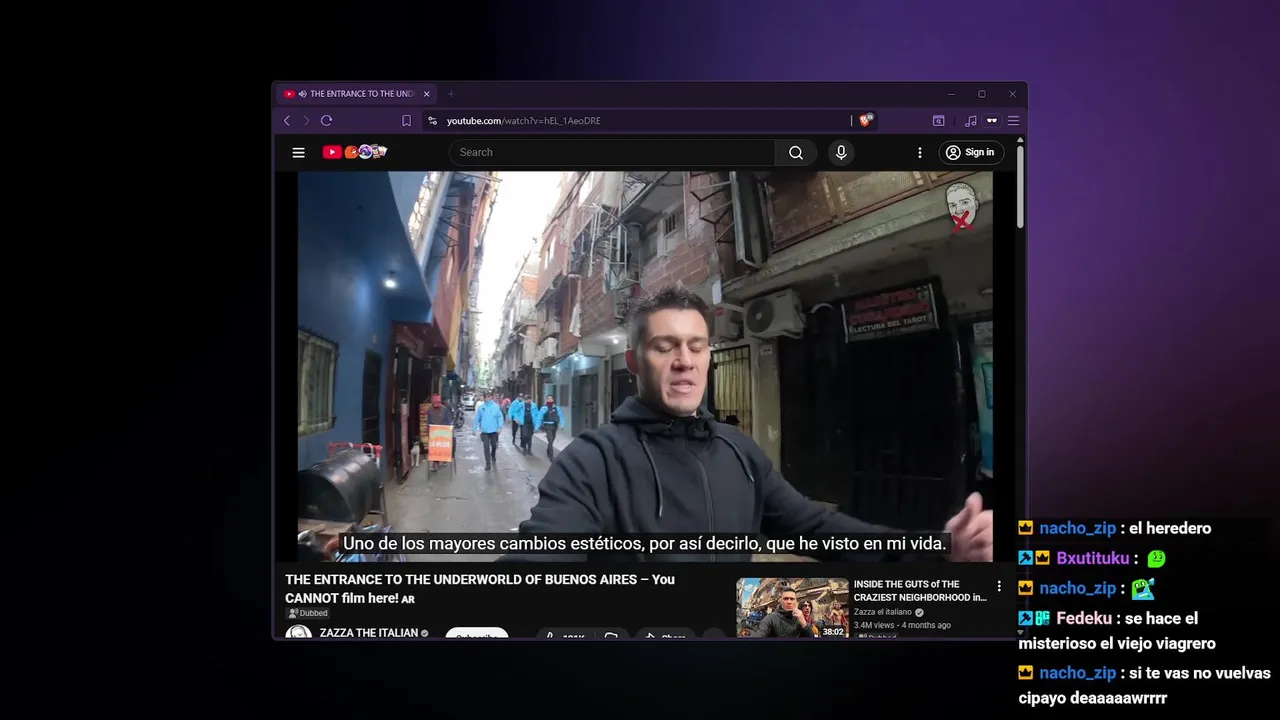The height and width of the screenshot is (720, 1280).
Task: Click '3.4M views - 4 months ago' text
Action: click(902, 625)
